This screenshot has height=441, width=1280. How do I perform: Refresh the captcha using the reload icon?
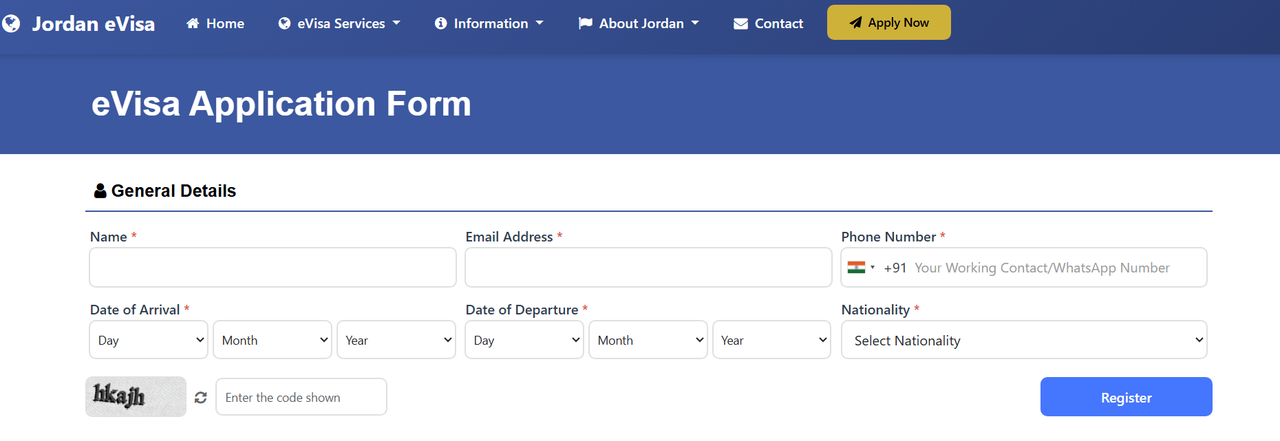pos(201,397)
